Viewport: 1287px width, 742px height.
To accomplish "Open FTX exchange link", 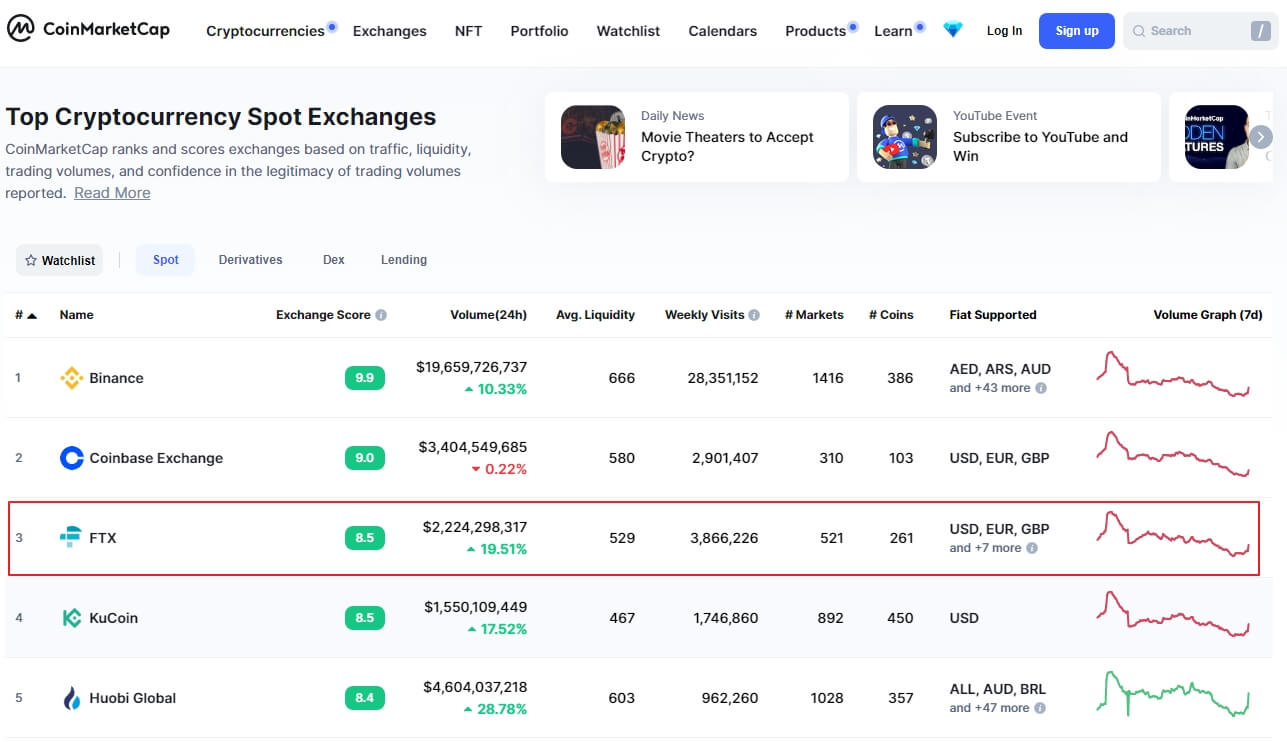I will pos(103,538).
